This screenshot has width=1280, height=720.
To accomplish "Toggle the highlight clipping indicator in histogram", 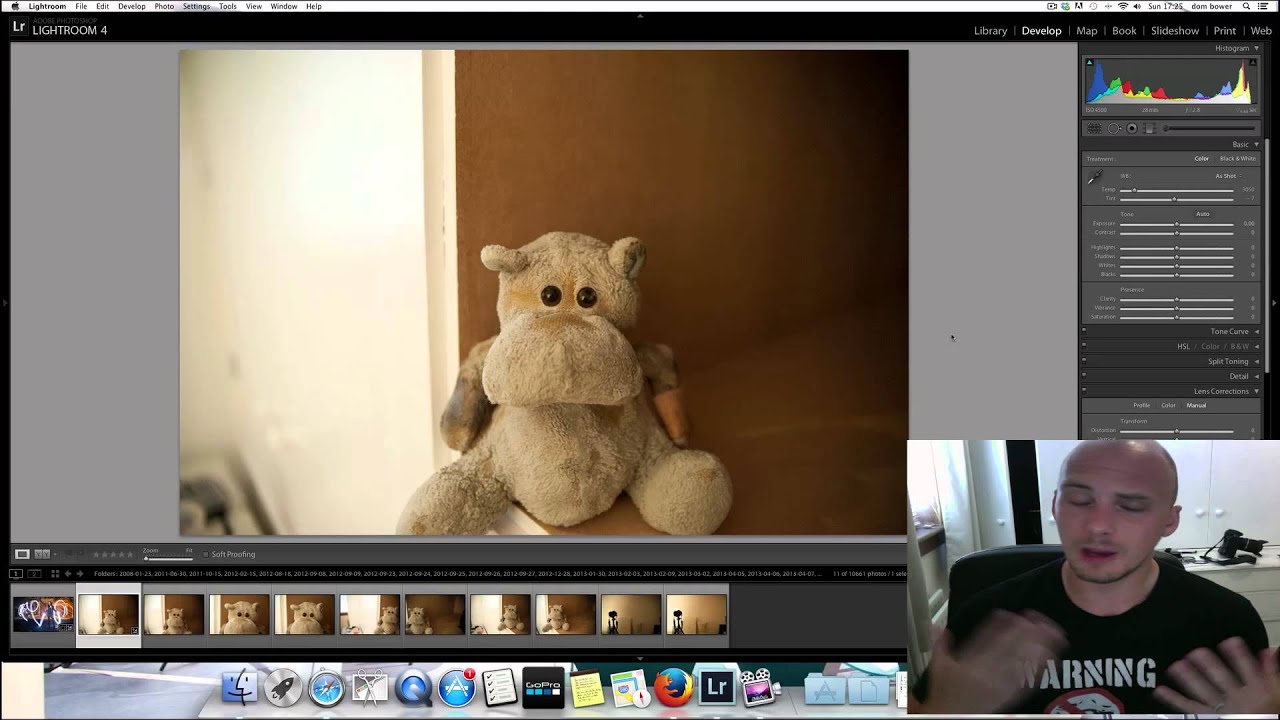I will pos(1253,62).
